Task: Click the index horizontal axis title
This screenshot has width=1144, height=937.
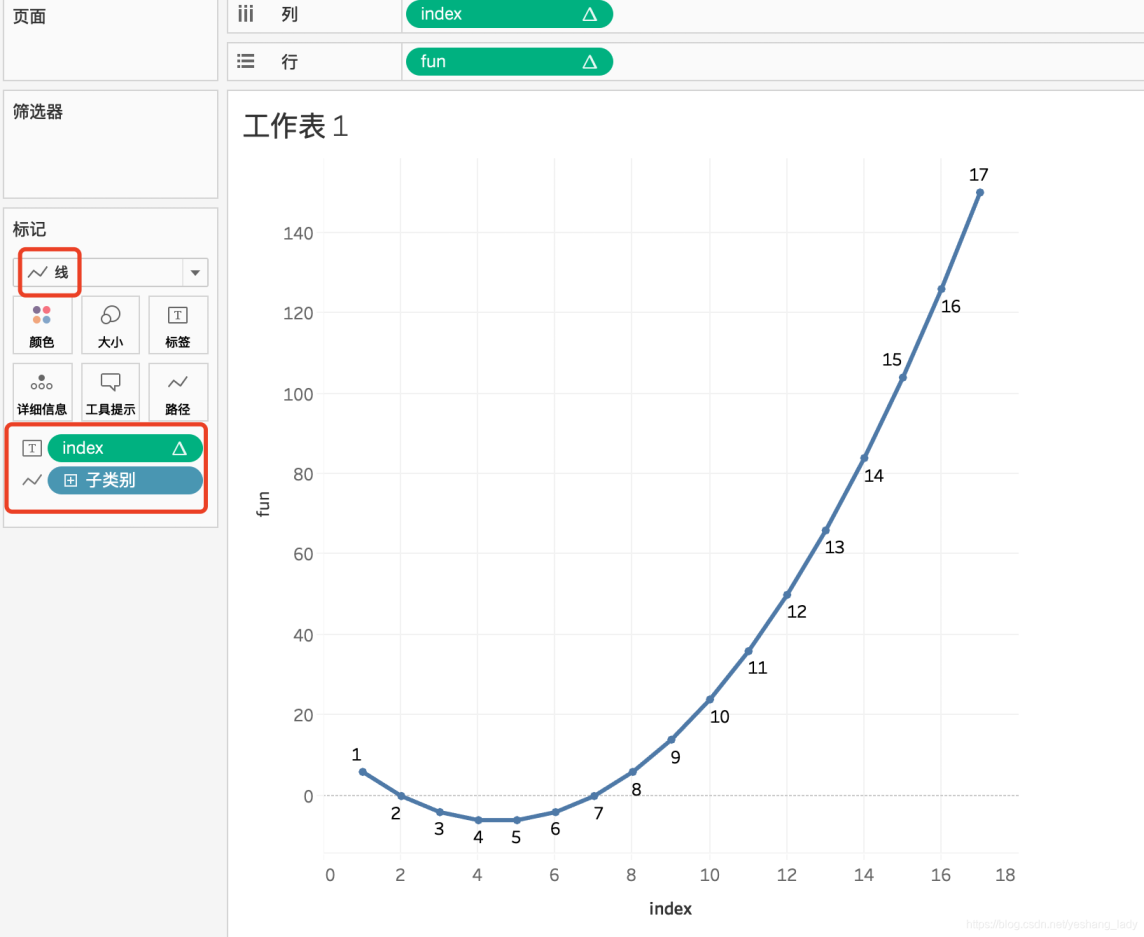Action: tap(670, 909)
